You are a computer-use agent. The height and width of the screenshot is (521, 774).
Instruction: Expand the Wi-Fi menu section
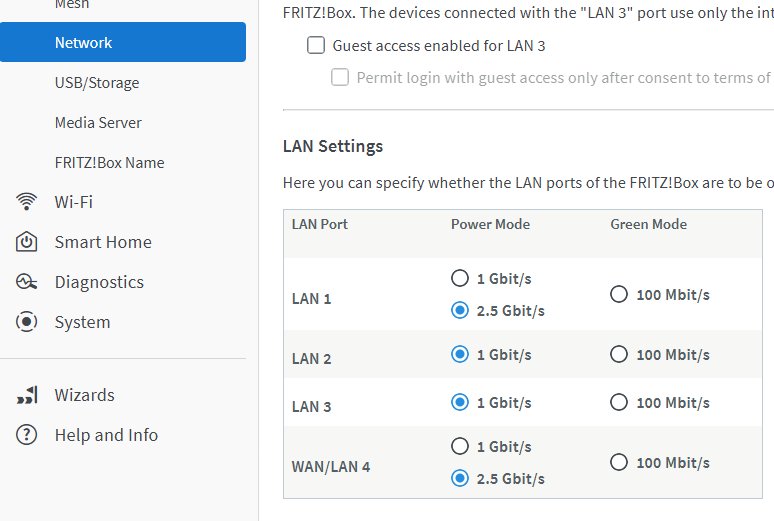click(74, 202)
